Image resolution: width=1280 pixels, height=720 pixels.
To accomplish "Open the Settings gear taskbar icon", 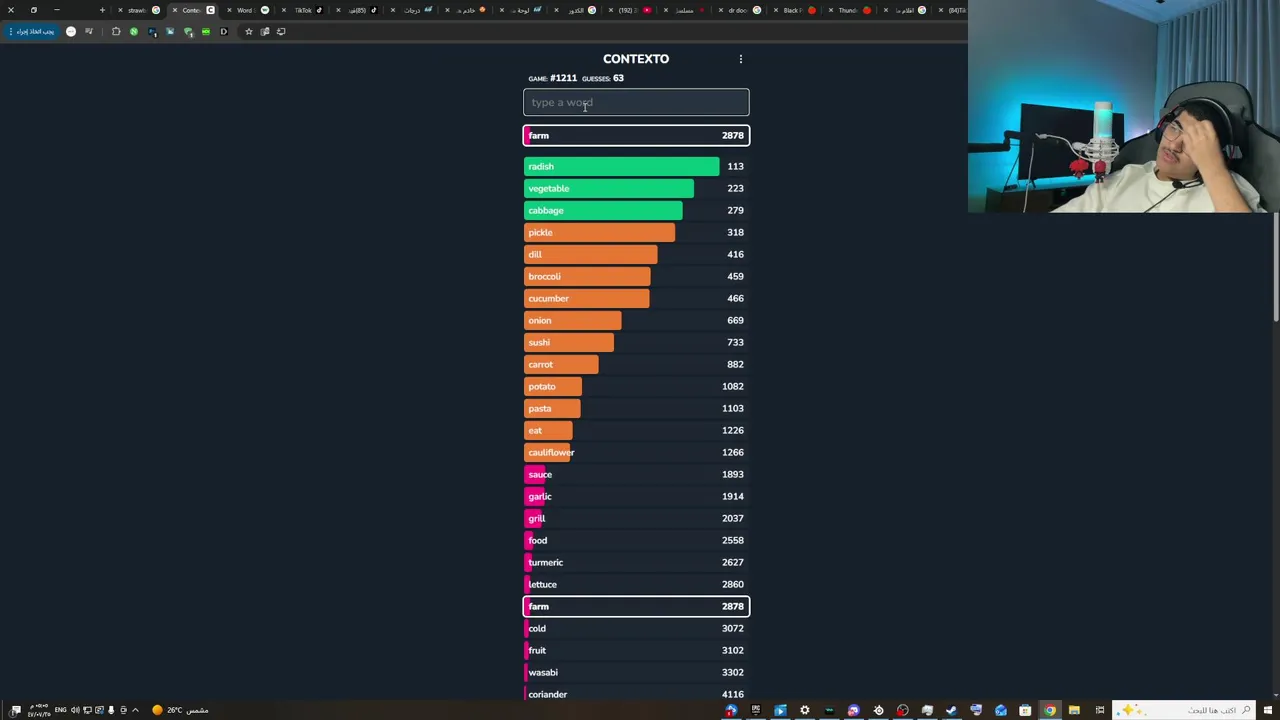I will pyautogui.click(x=805, y=710).
